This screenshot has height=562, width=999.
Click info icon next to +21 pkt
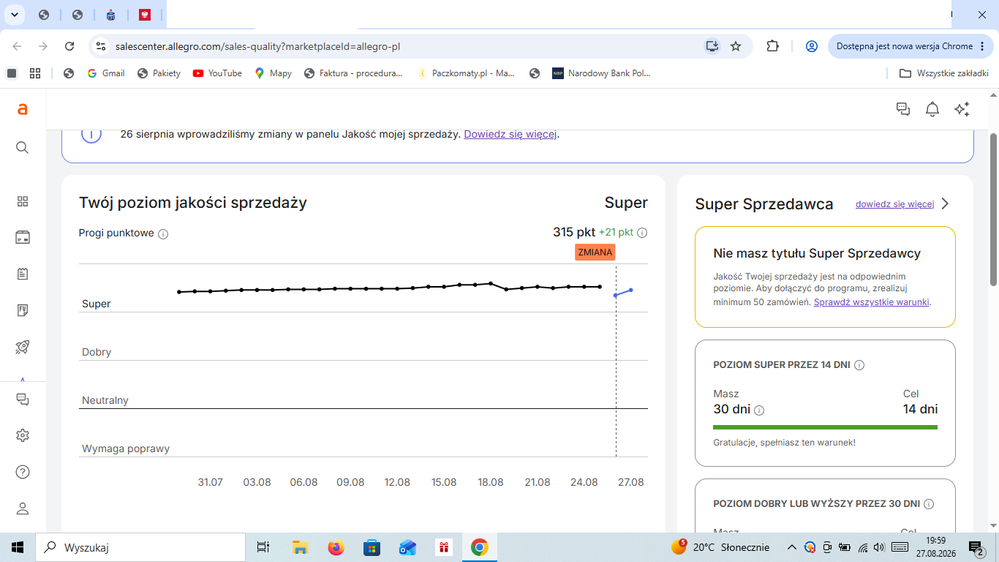(642, 233)
